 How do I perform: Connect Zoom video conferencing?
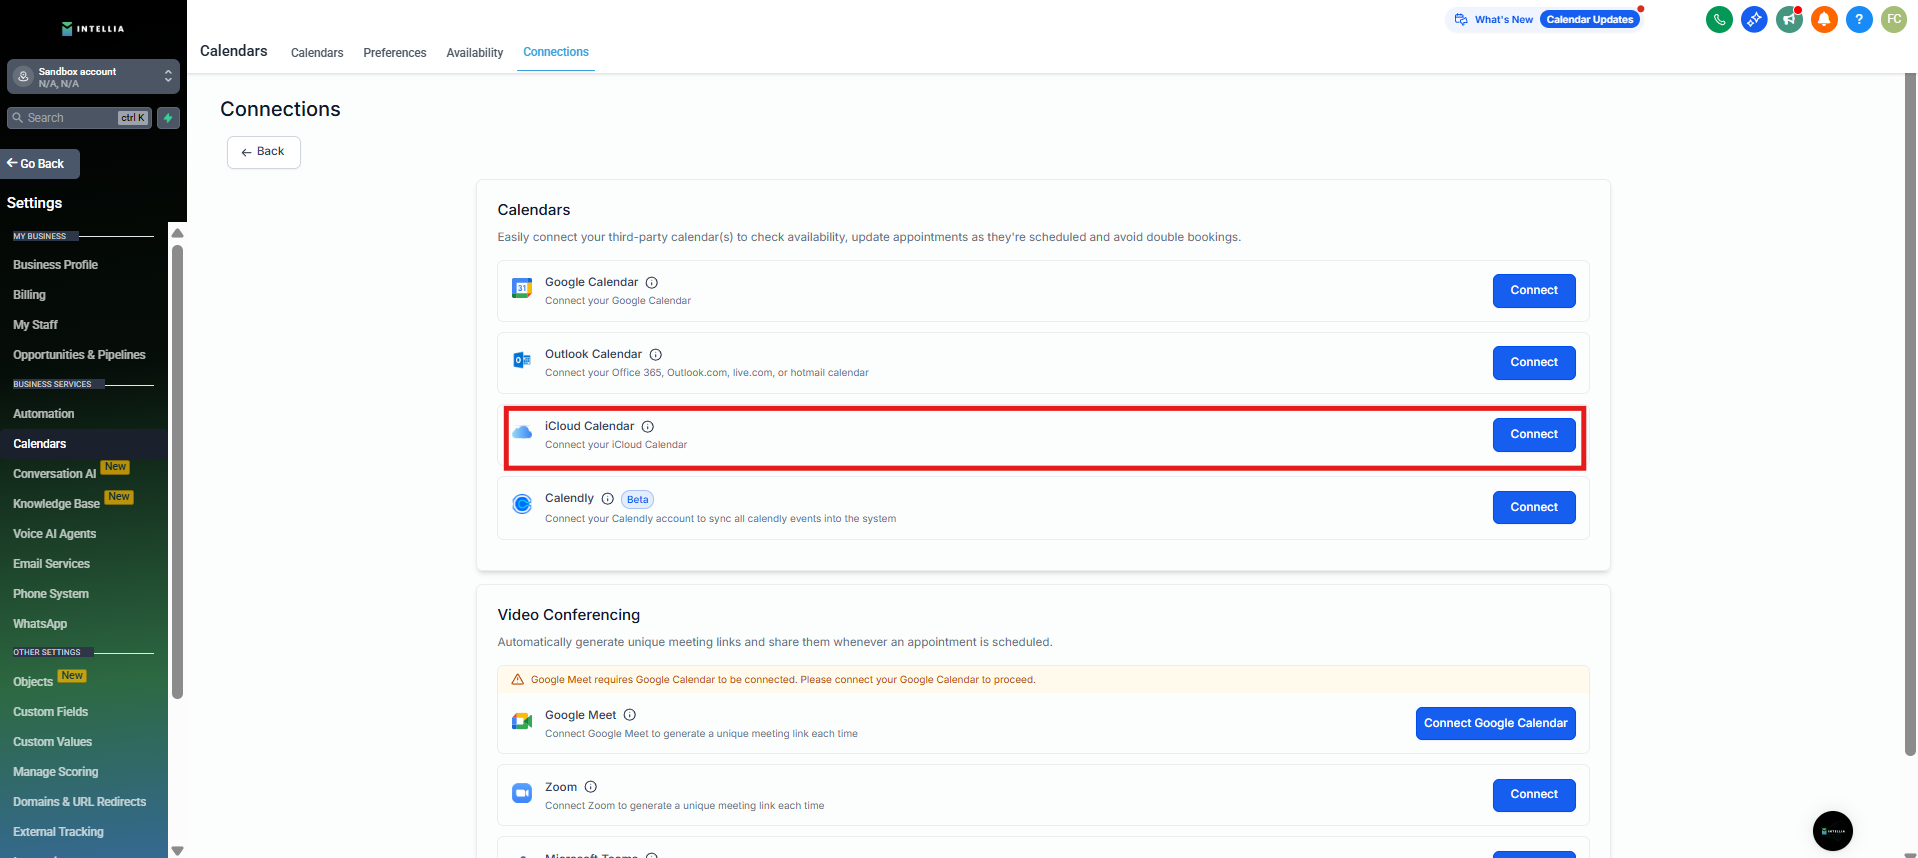1534,795
